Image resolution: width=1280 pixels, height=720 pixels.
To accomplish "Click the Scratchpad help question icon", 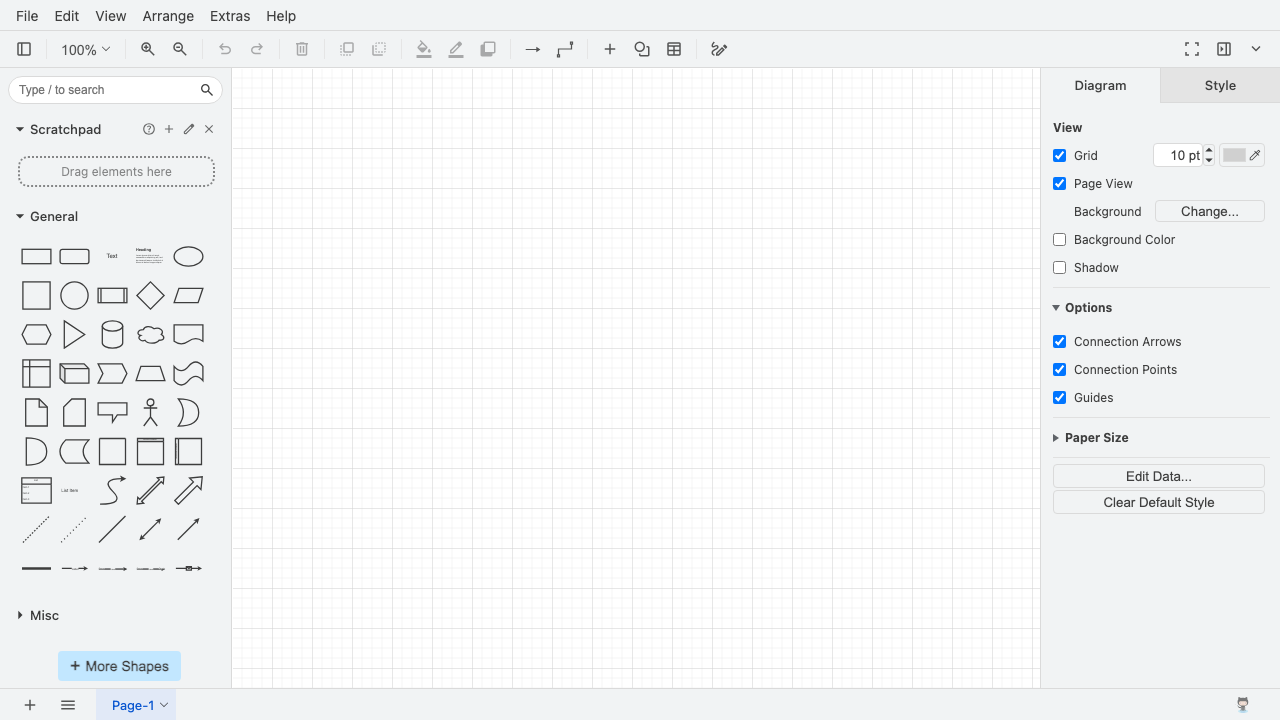I will coord(149,129).
